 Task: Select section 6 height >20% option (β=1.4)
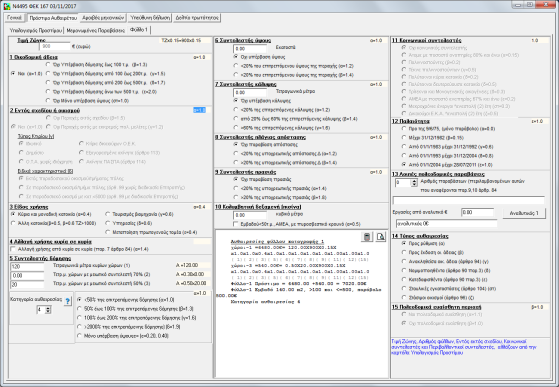[293, 75]
